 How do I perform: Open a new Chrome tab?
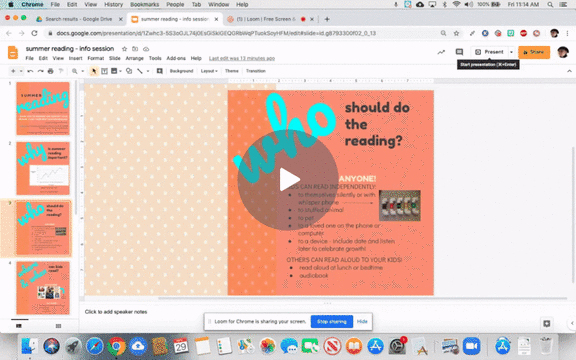click(x=327, y=19)
